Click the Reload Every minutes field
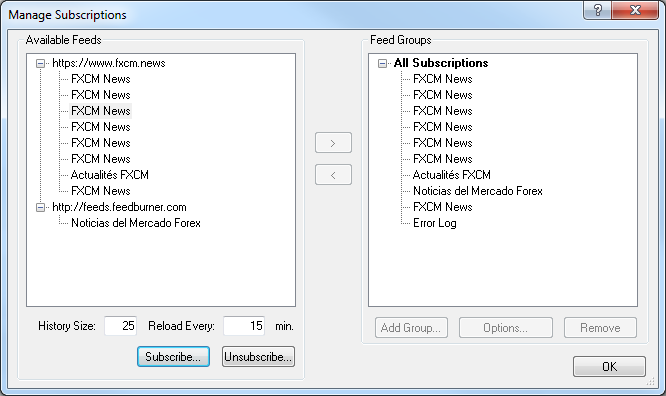This screenshot has height=396, width=666. pyautogui.click(x=244, y=326)
